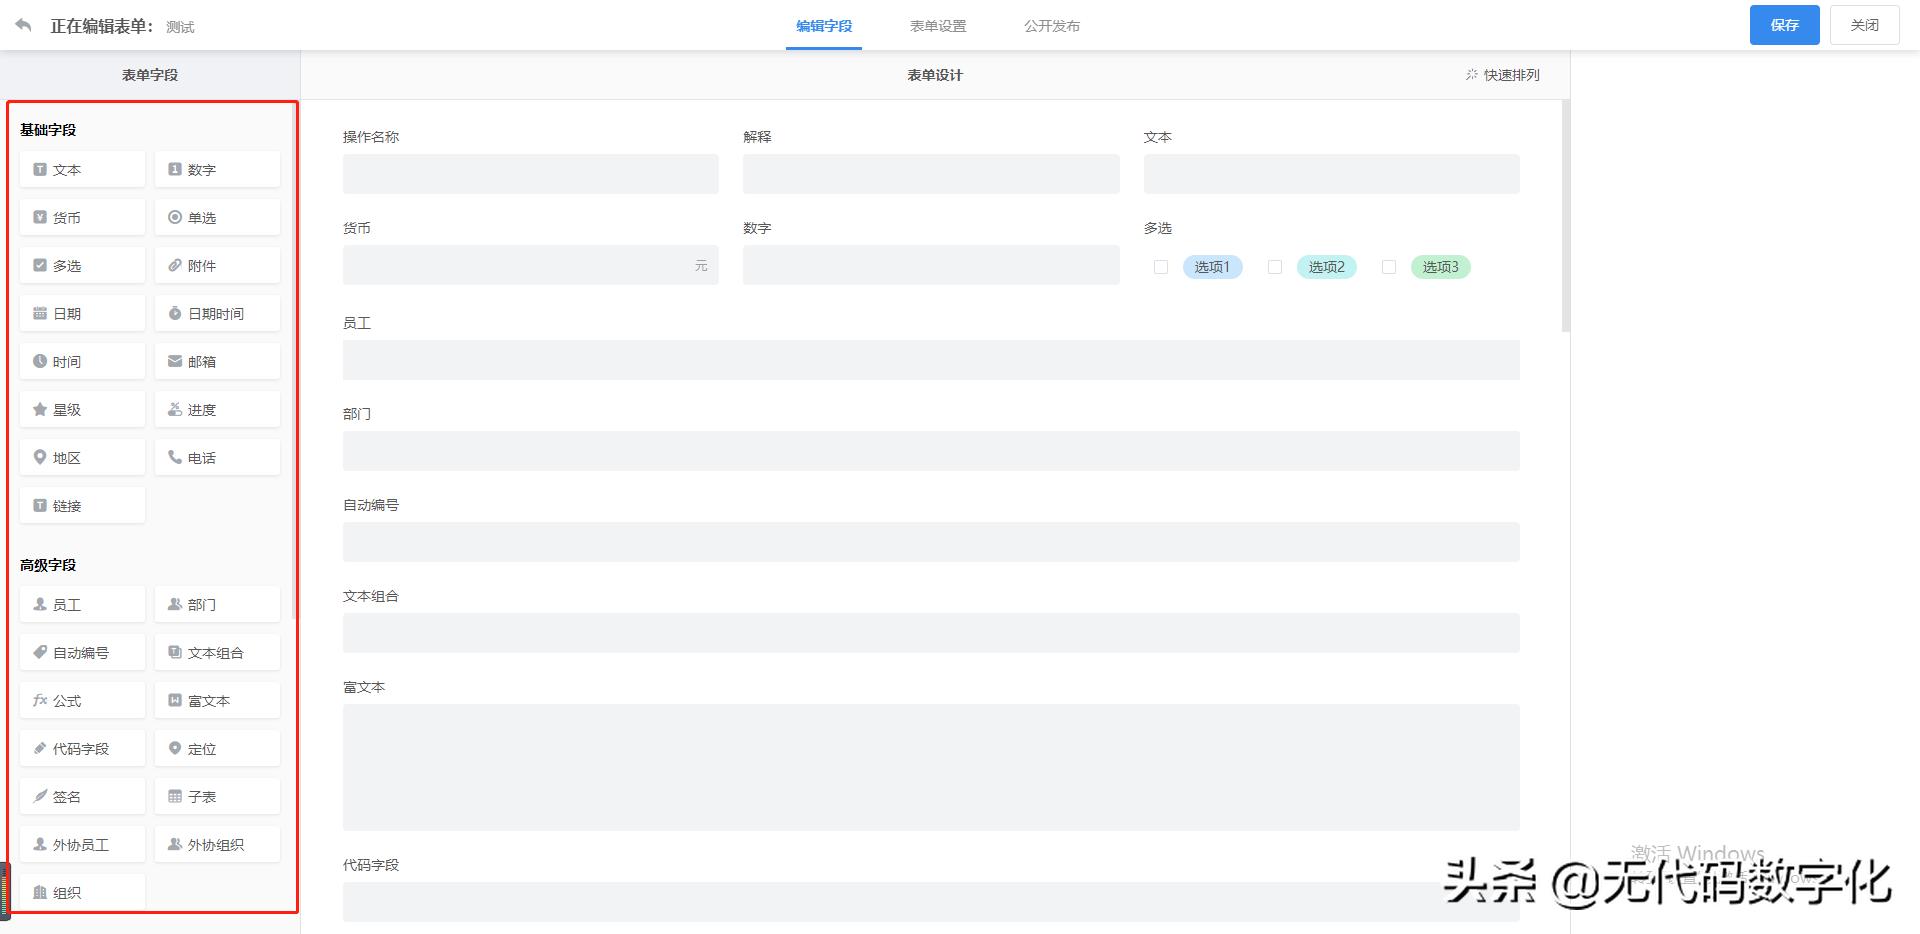This screenshot has height=934, width=1920.
Task: Open the 公开发布 tab
Action: coord(1052,26)
